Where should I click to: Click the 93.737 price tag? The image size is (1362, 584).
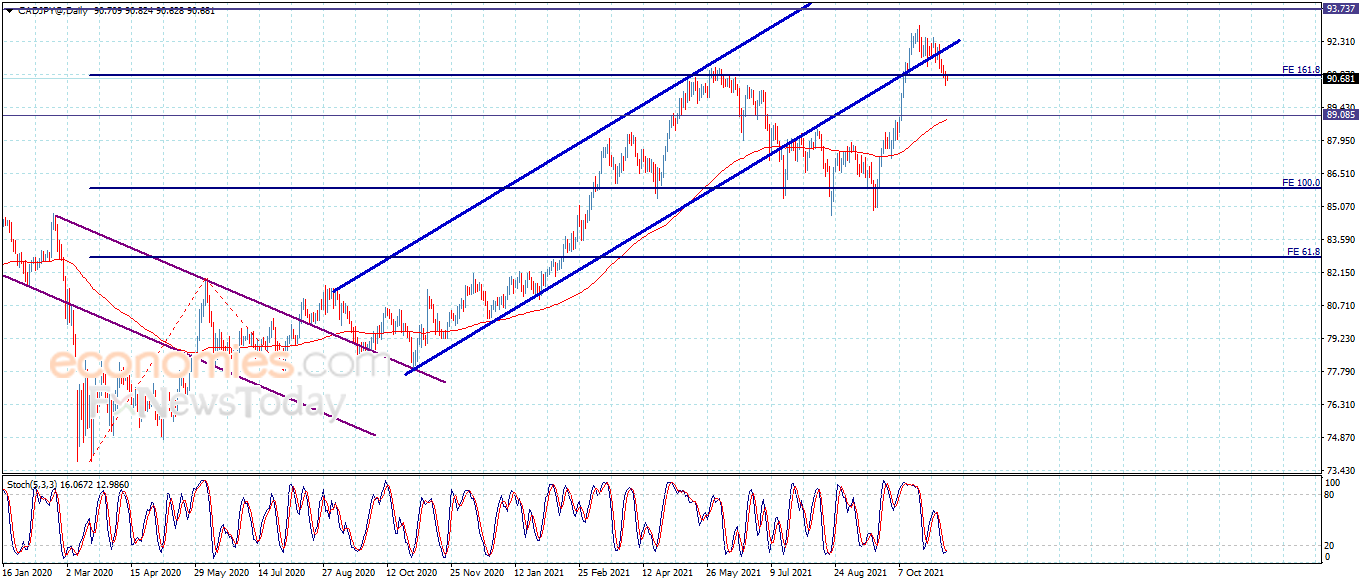(1340, 8)
